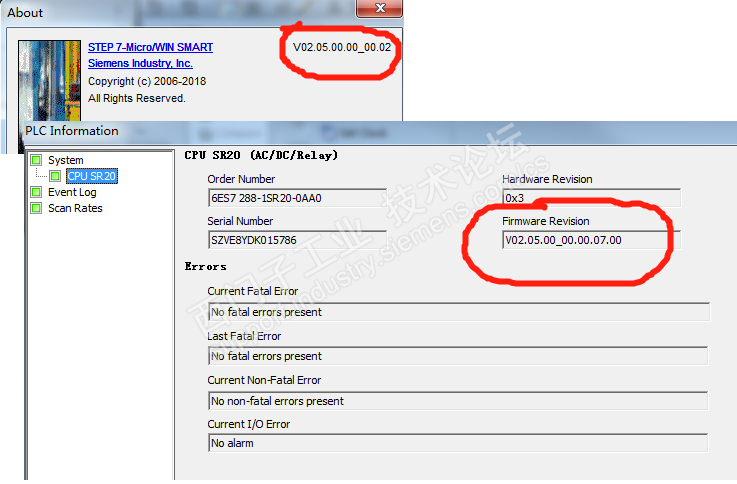Click the All Rights Reserved text
This screenshot has width=737, height=484.
click(x=137, y=98)
